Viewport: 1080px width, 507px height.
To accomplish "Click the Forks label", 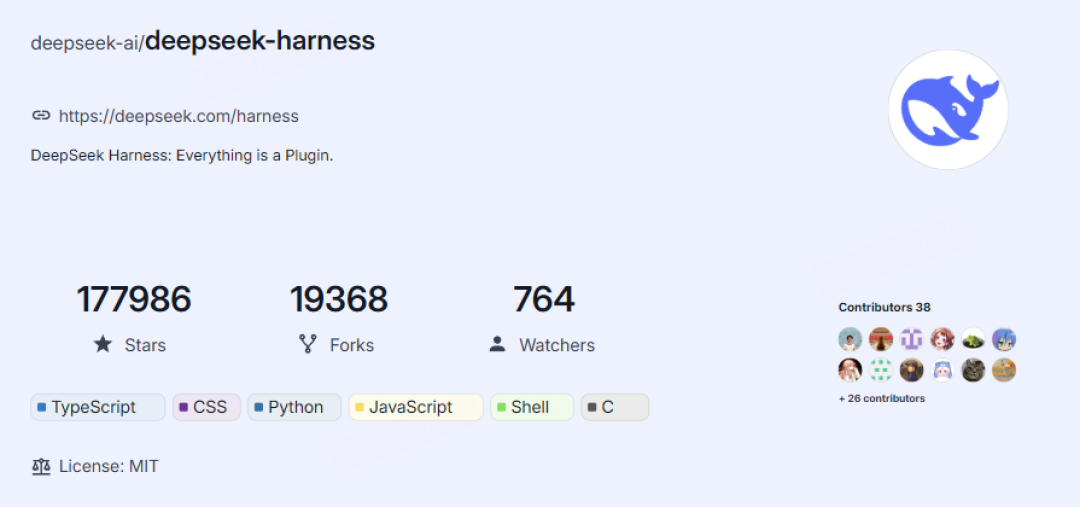I will (x=352, y=345).
